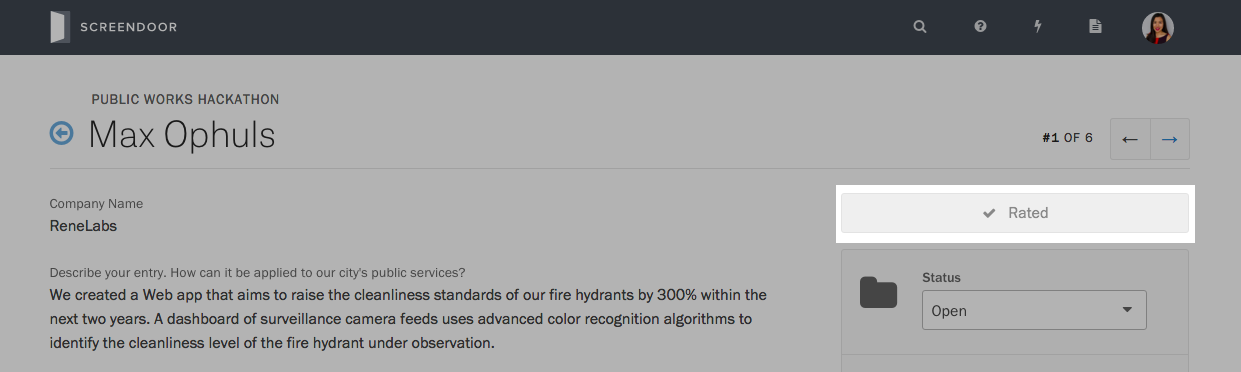Select the ReneLabs company name value
The image size is (1241, 372).
[83, 226]
